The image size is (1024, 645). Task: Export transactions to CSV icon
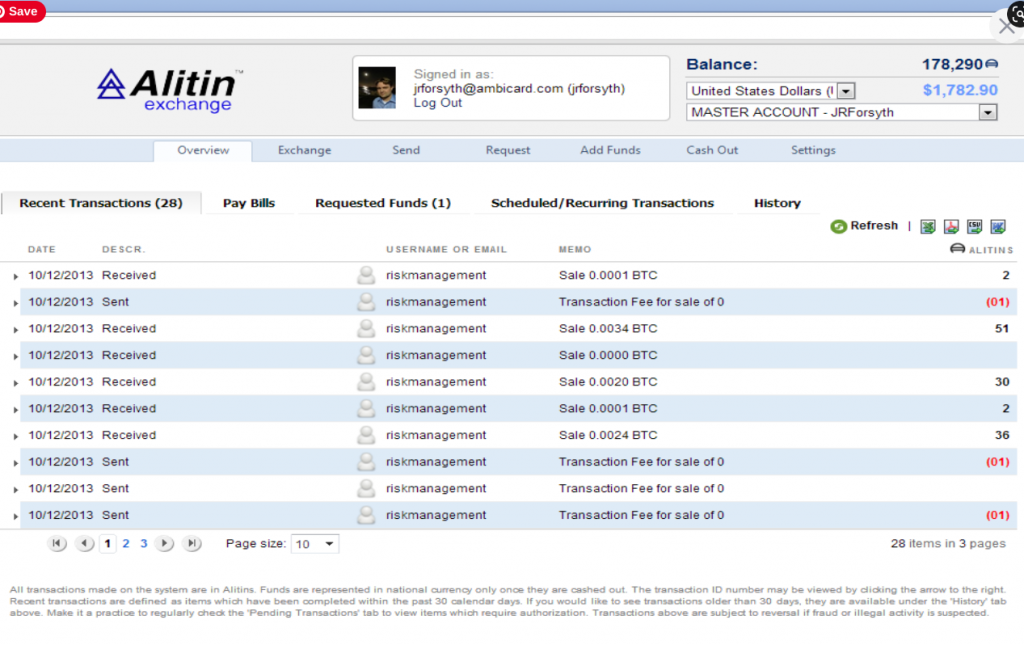tap(974, 227)
